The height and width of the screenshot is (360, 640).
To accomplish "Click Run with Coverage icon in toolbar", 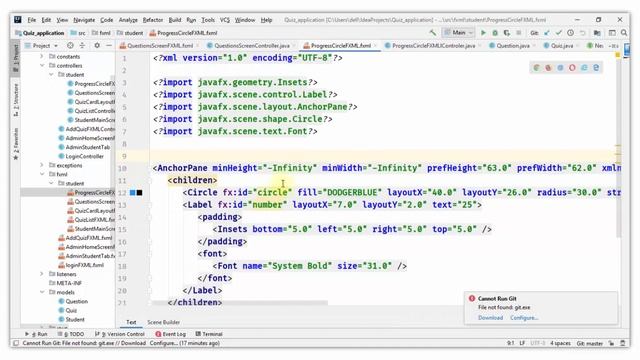I will 507,33.
